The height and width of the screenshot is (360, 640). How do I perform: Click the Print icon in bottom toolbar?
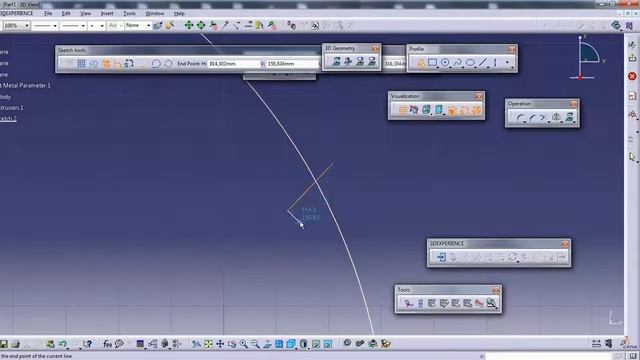click(x=16, y=344)
